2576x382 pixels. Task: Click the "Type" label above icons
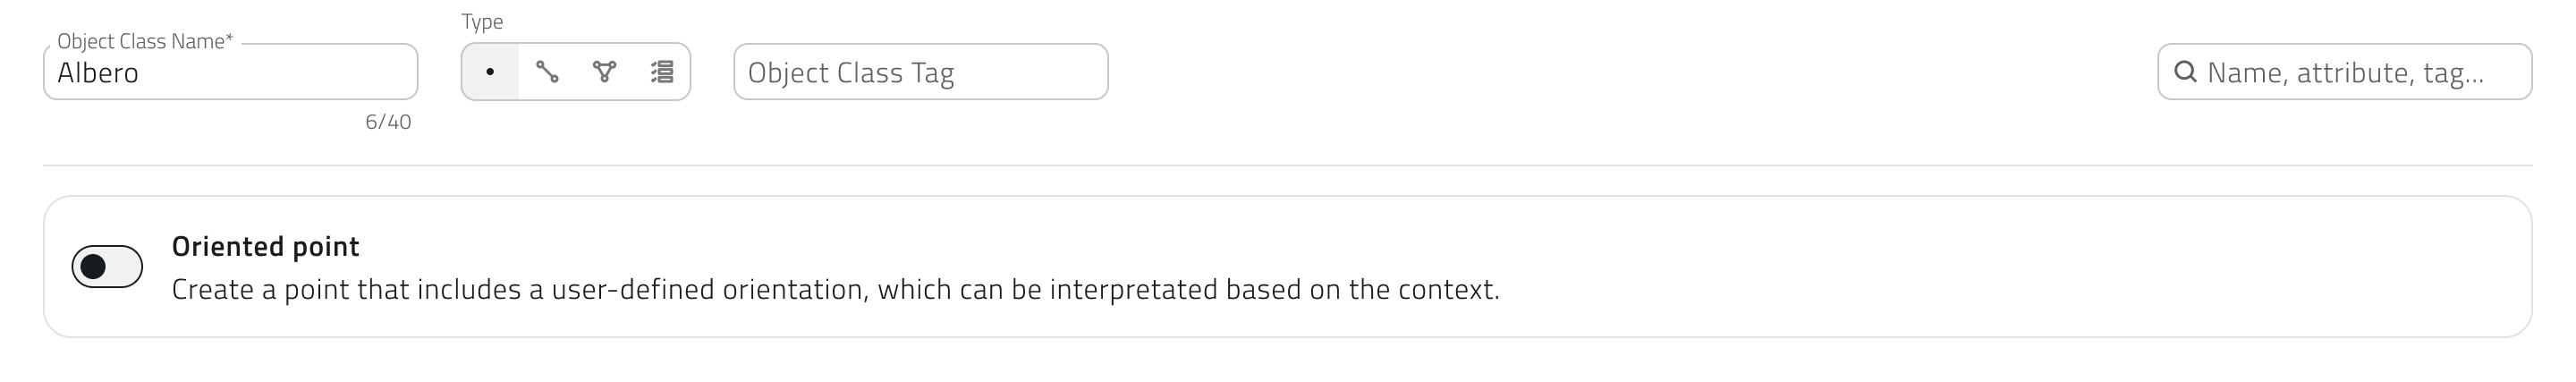pos(482,21)
